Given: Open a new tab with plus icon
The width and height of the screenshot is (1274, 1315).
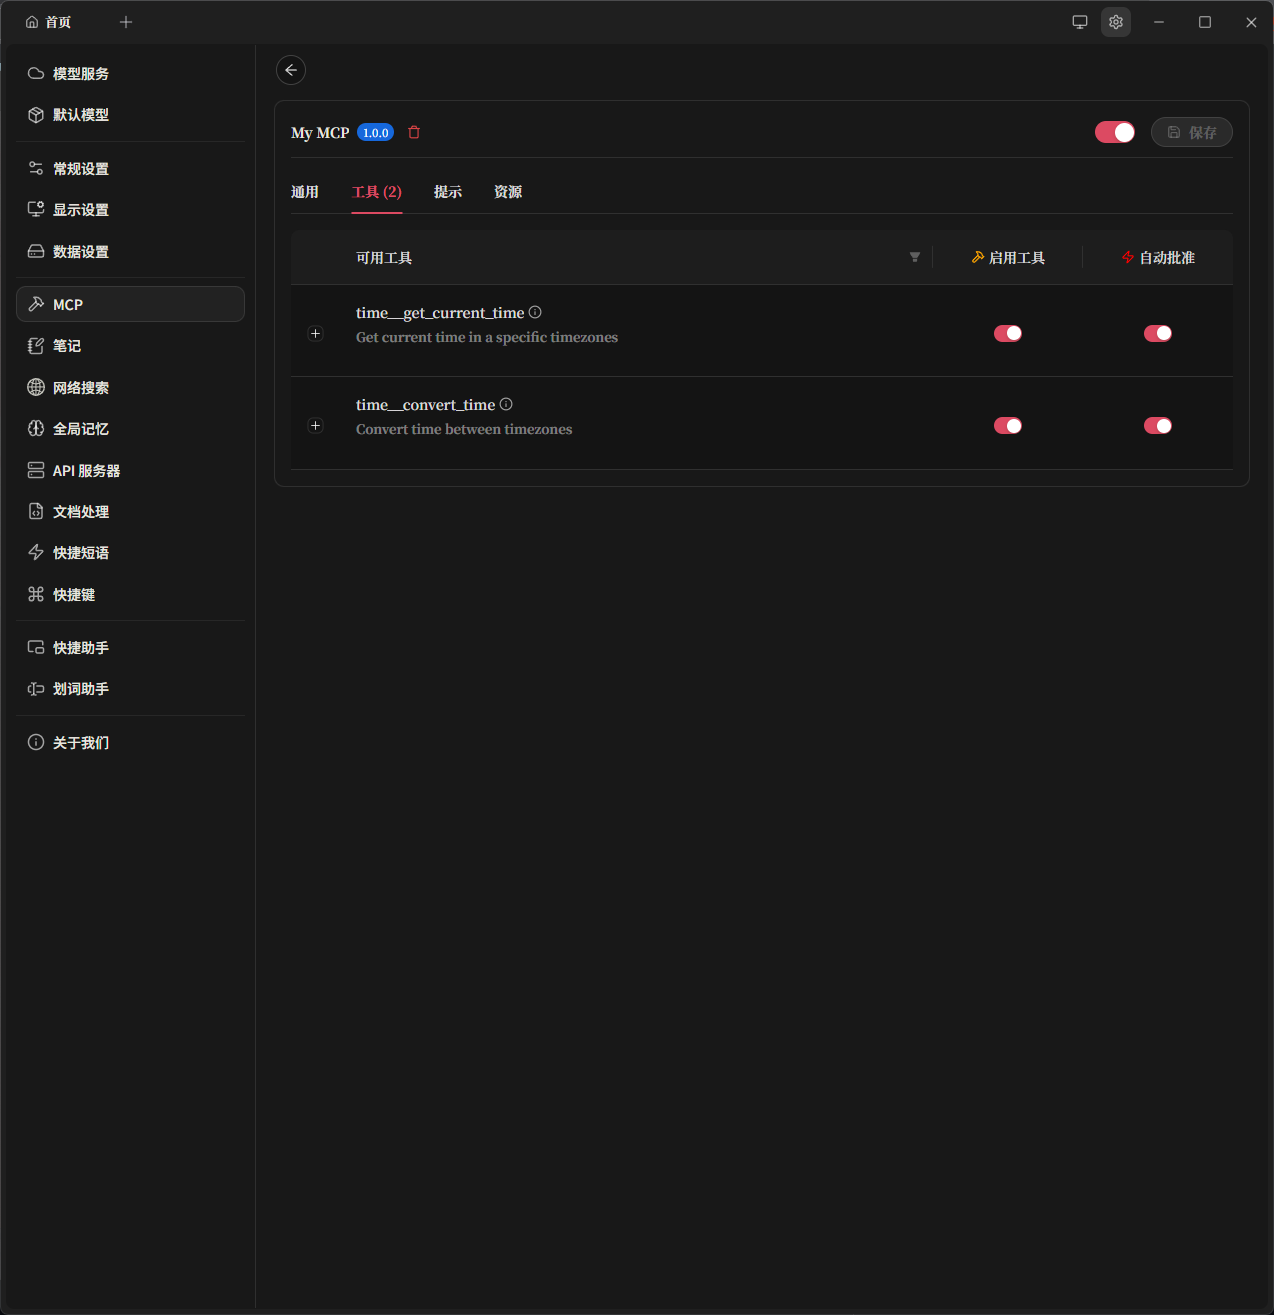Looking at the screenshot, I should pyautogui.click(x=126, y=22).
